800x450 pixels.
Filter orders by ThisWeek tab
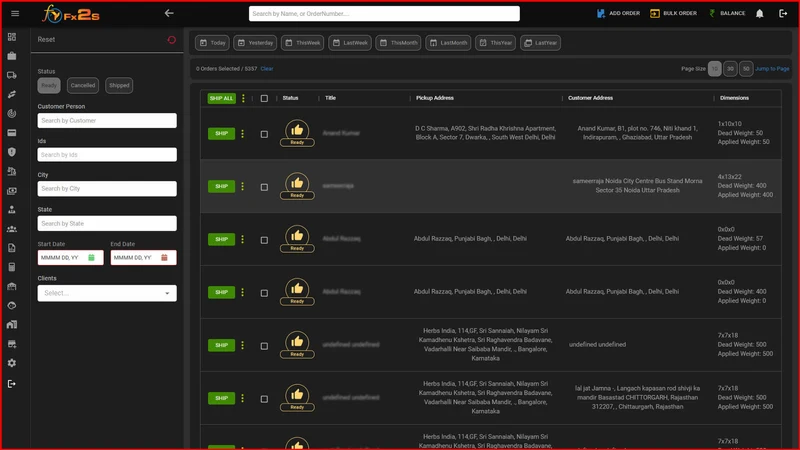(x=303, y=43)
